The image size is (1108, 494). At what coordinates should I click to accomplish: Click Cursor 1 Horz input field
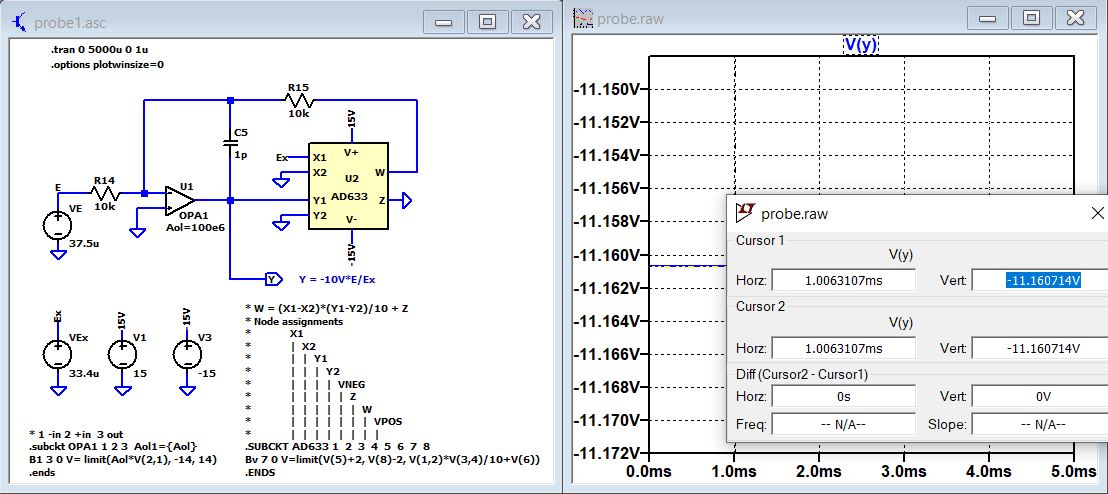(x=843, y=280)
